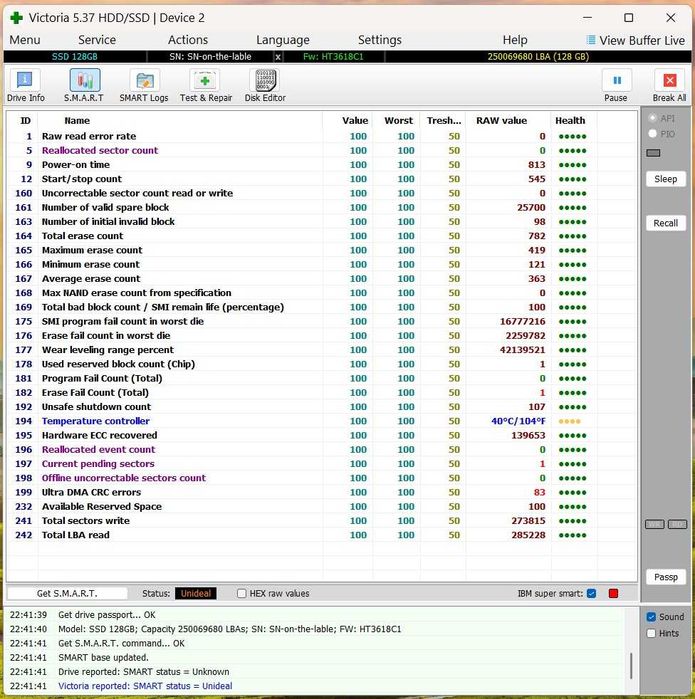Select the Wear leveling range percent row

pos(321,350)
